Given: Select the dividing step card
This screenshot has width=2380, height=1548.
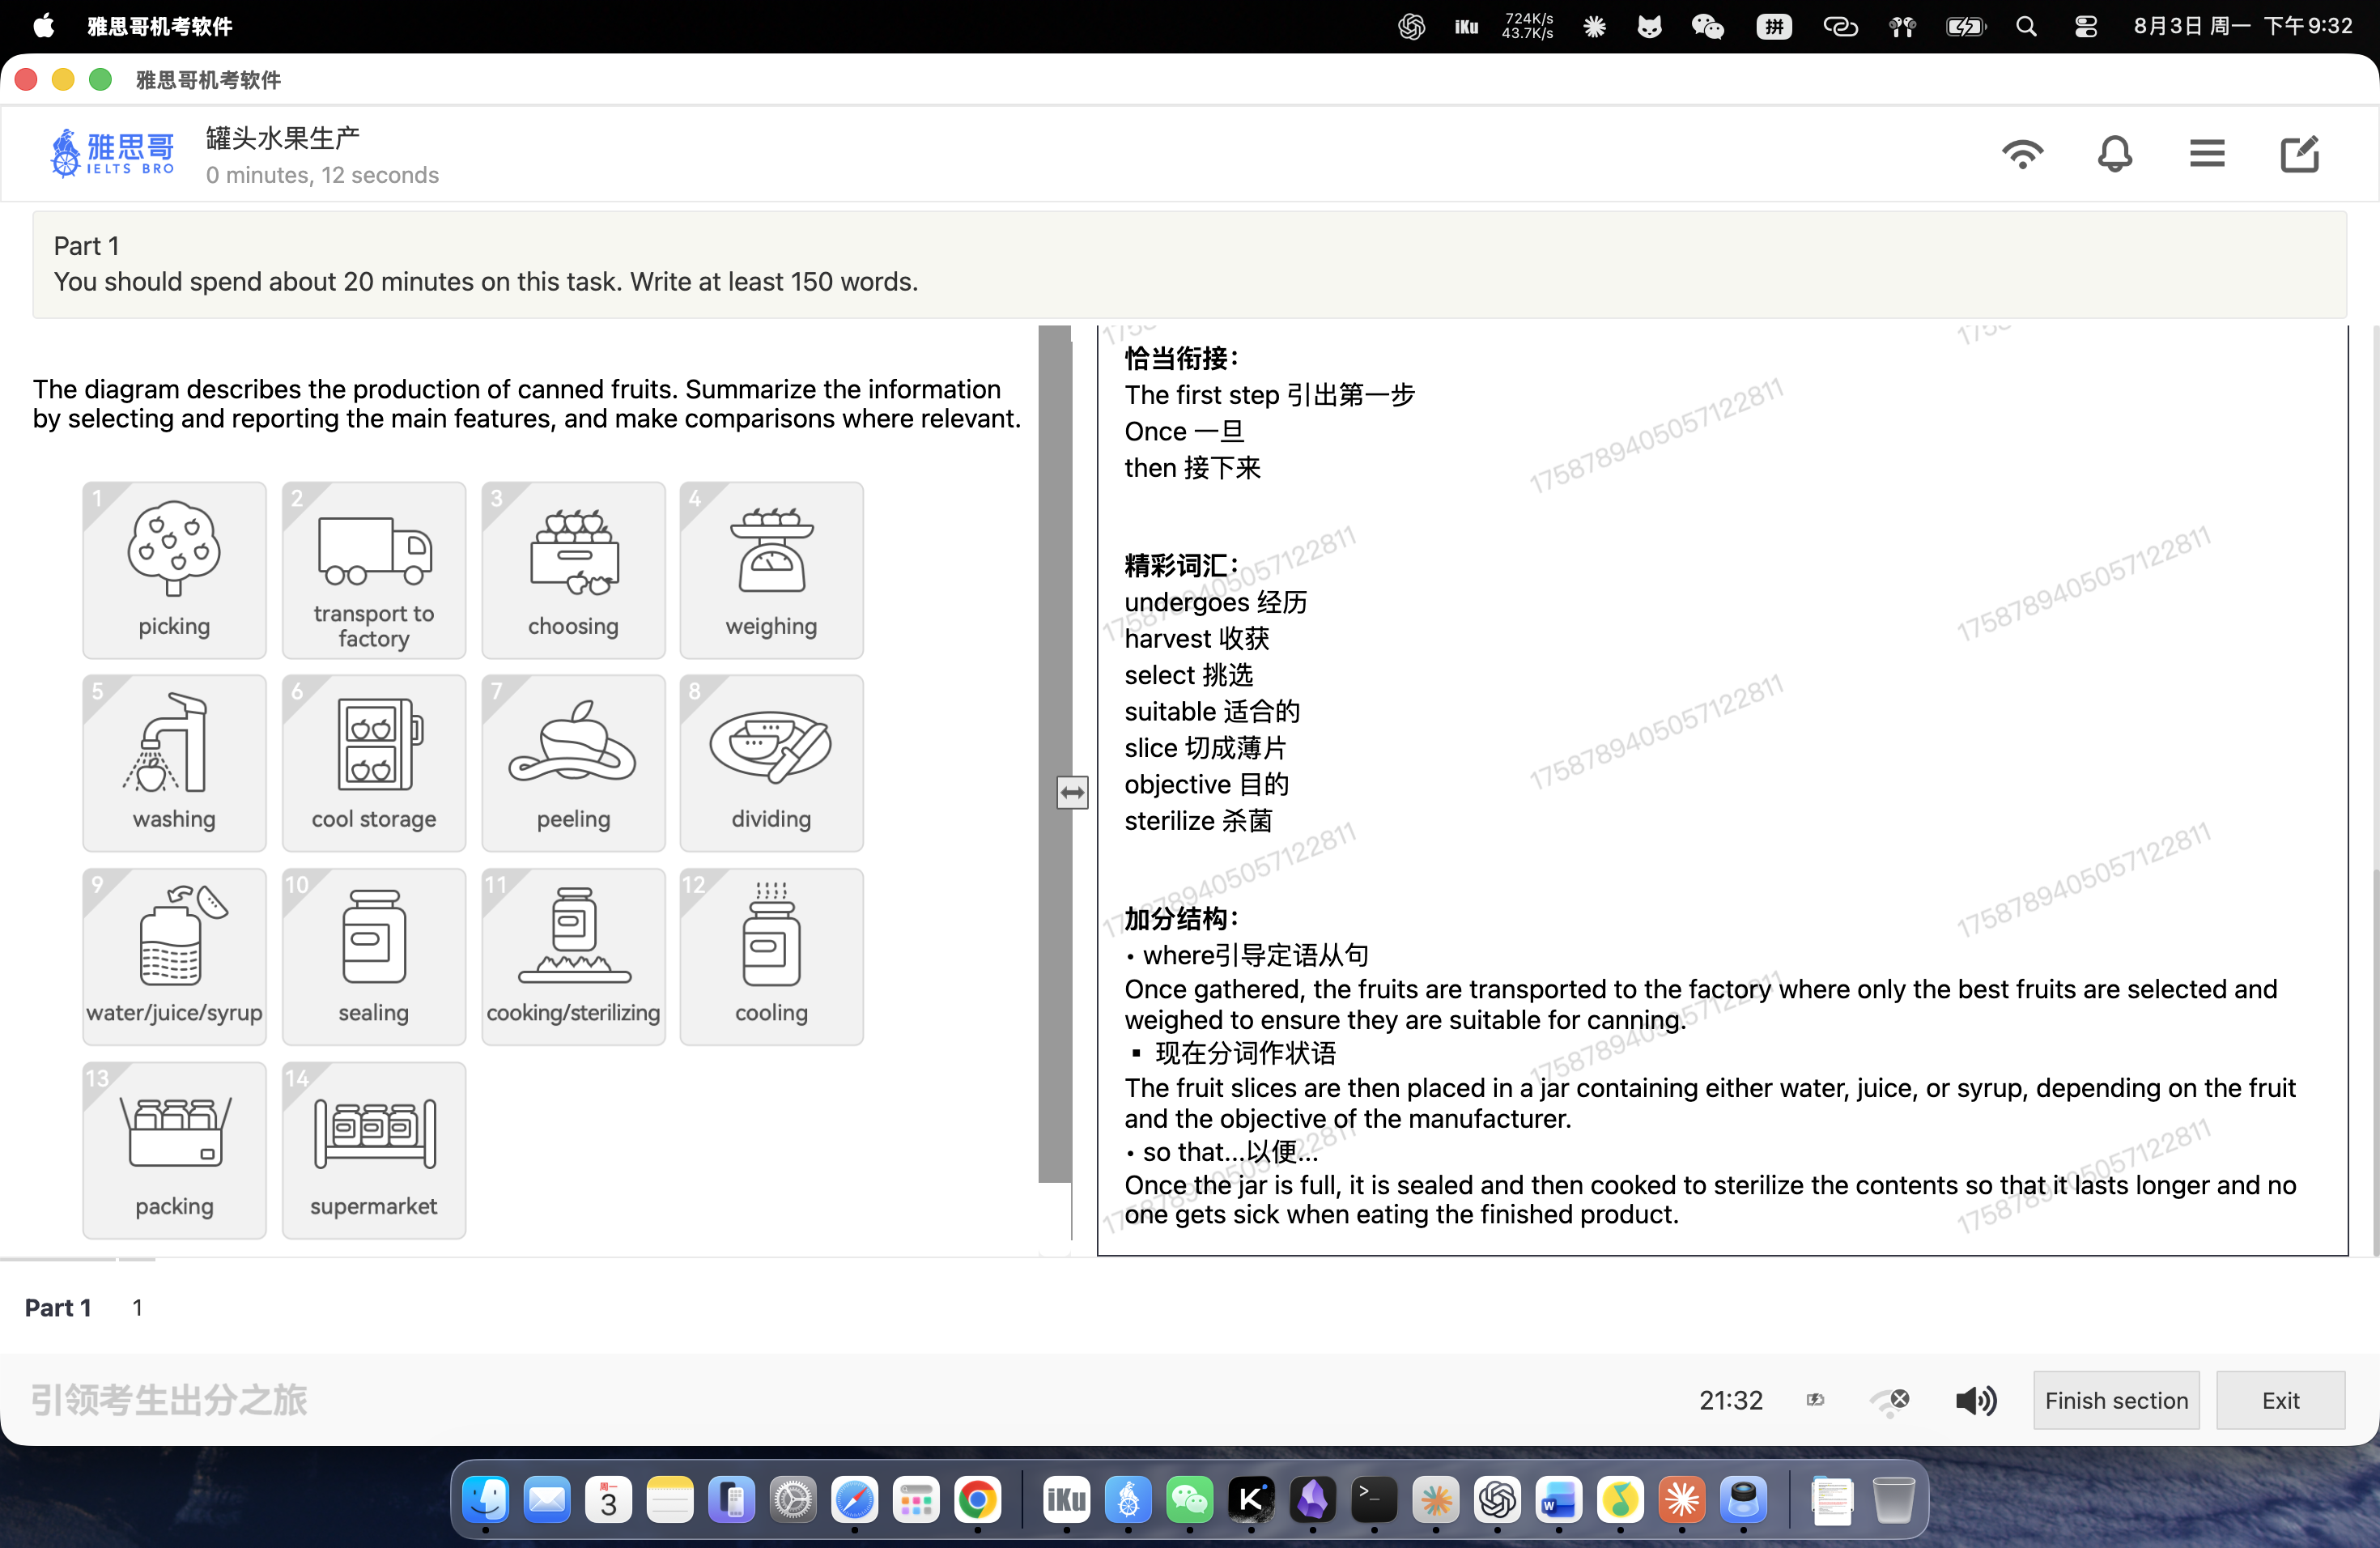Looking at the screenshot, I should pos(771,763).
